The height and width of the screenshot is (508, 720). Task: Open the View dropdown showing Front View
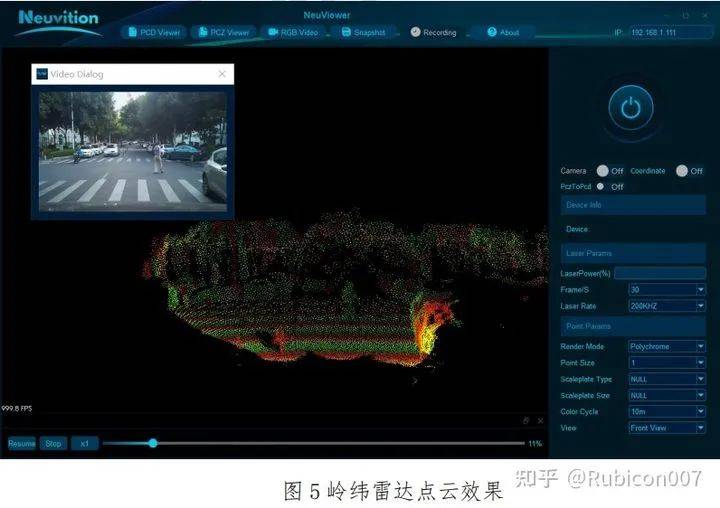tap(666, 428)
